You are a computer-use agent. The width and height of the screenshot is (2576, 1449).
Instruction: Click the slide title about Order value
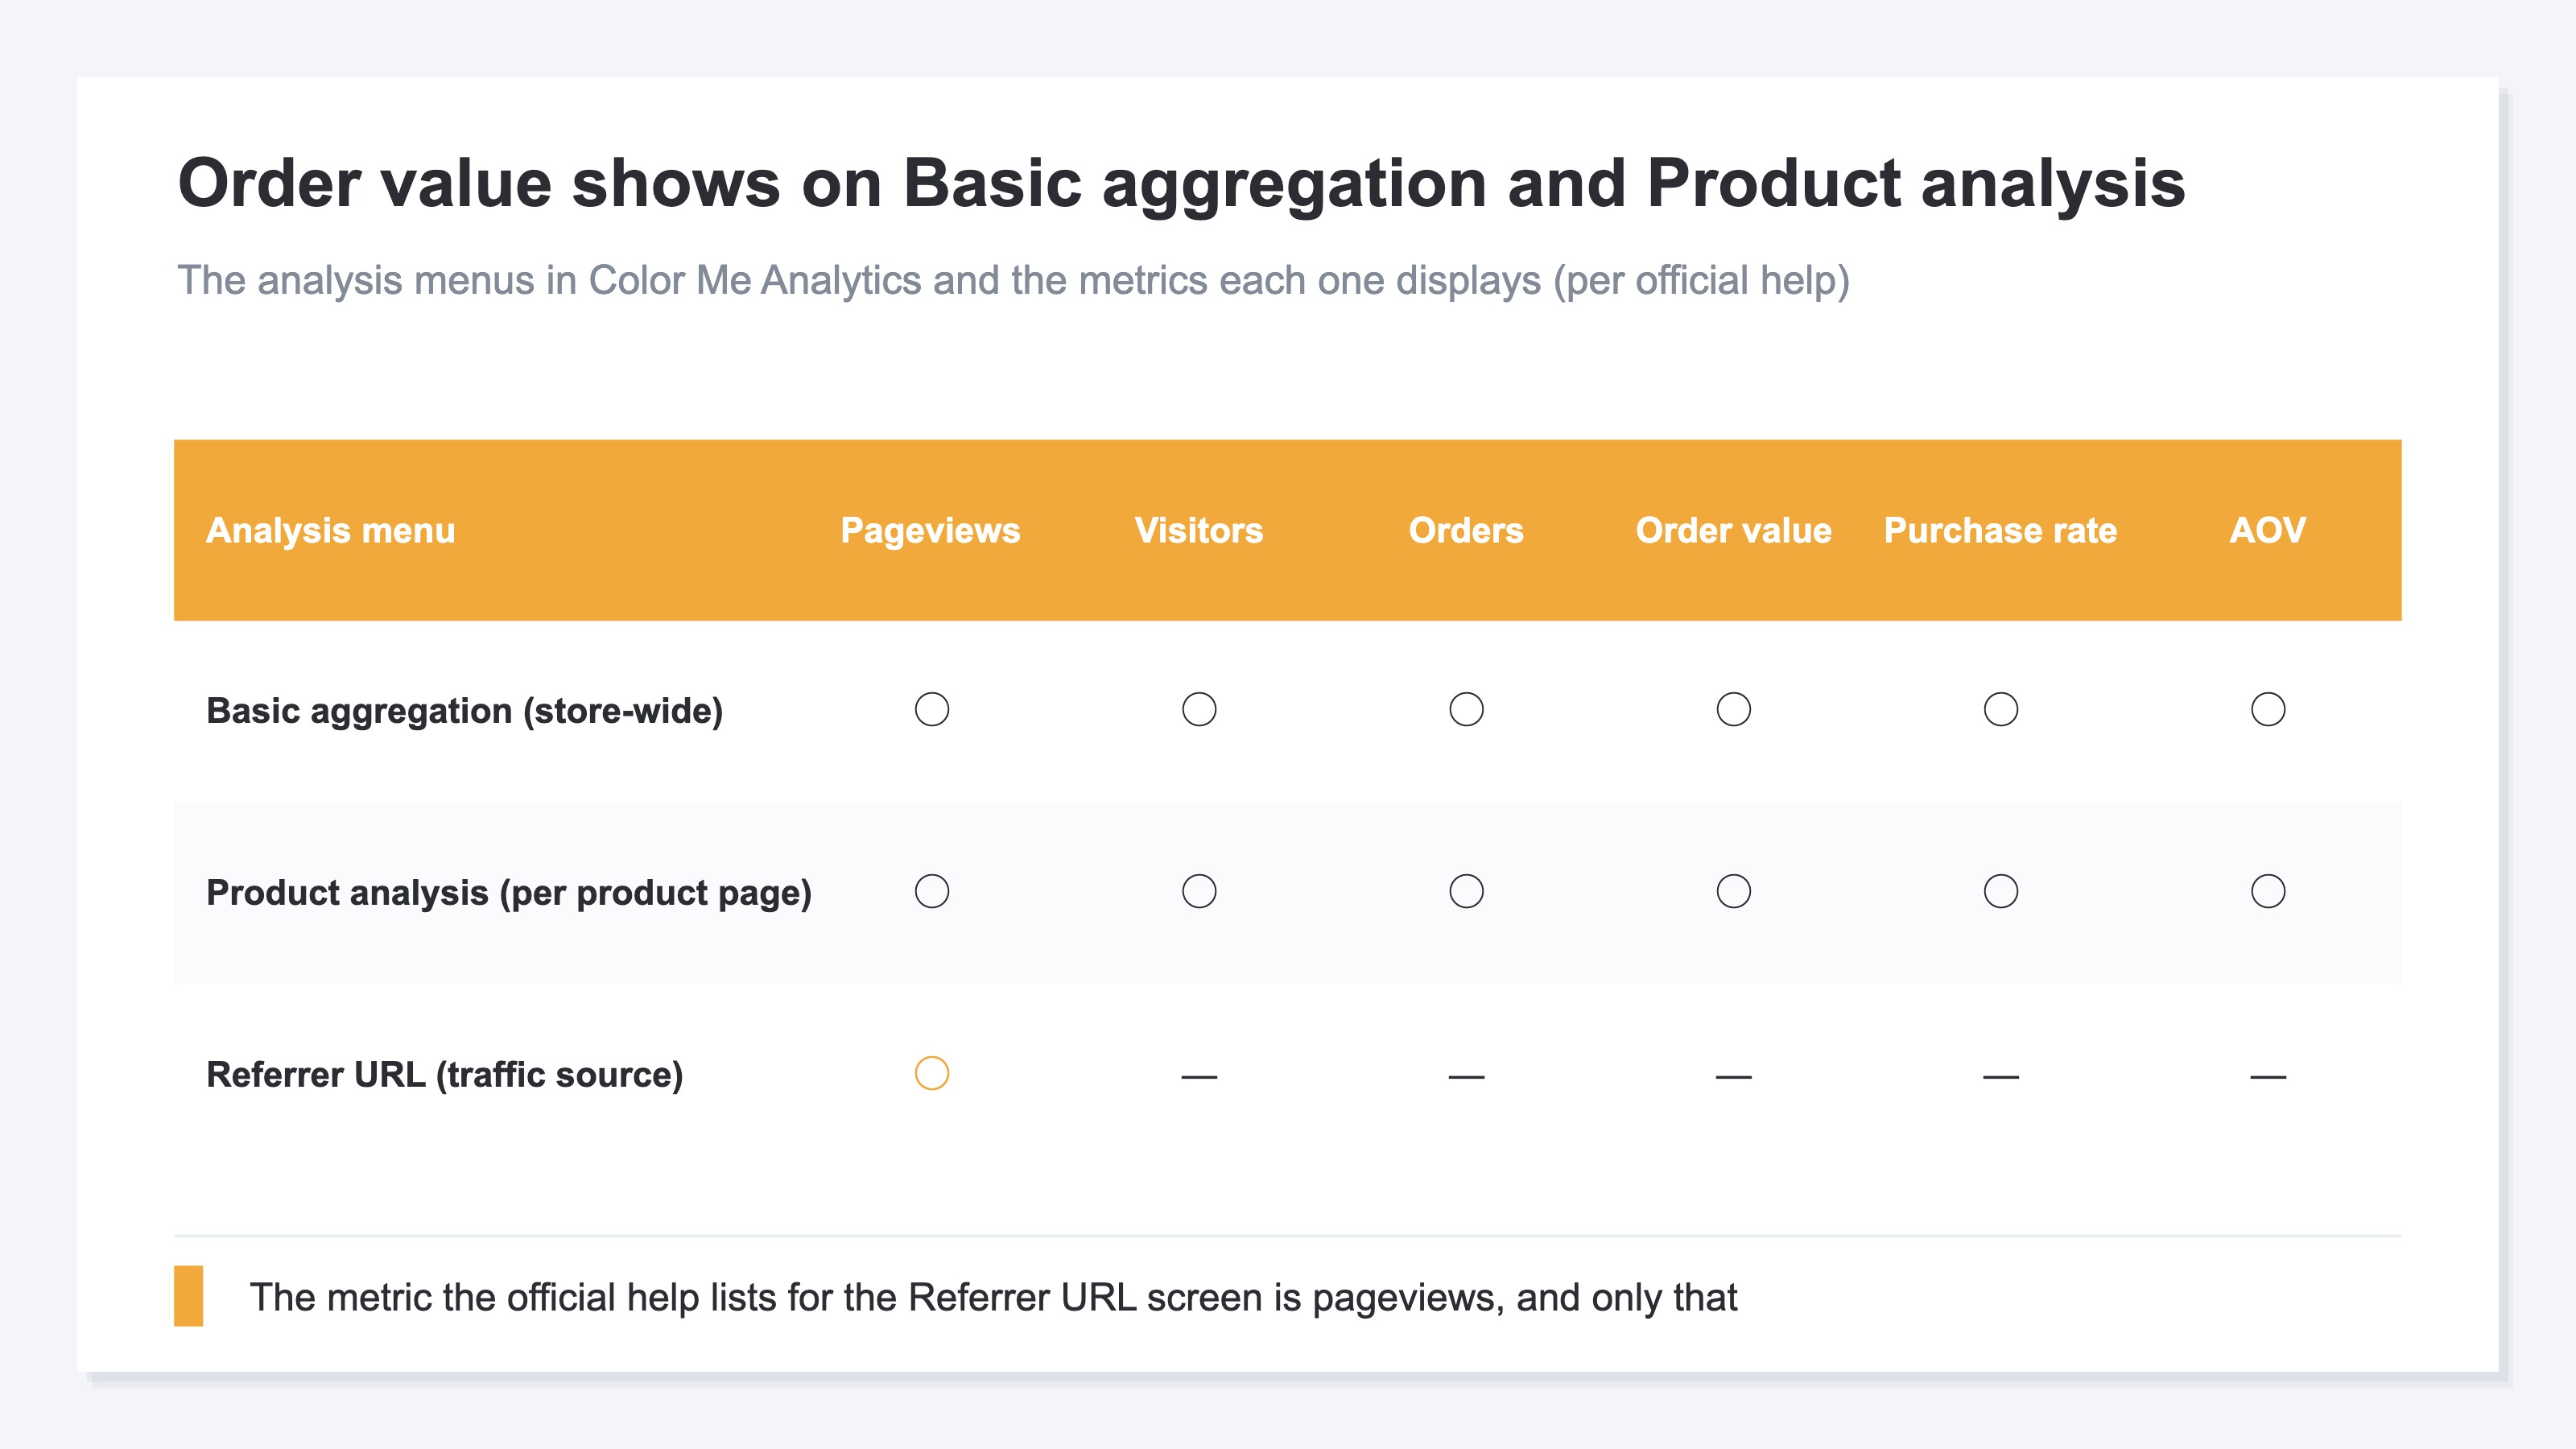(1181, 184)
